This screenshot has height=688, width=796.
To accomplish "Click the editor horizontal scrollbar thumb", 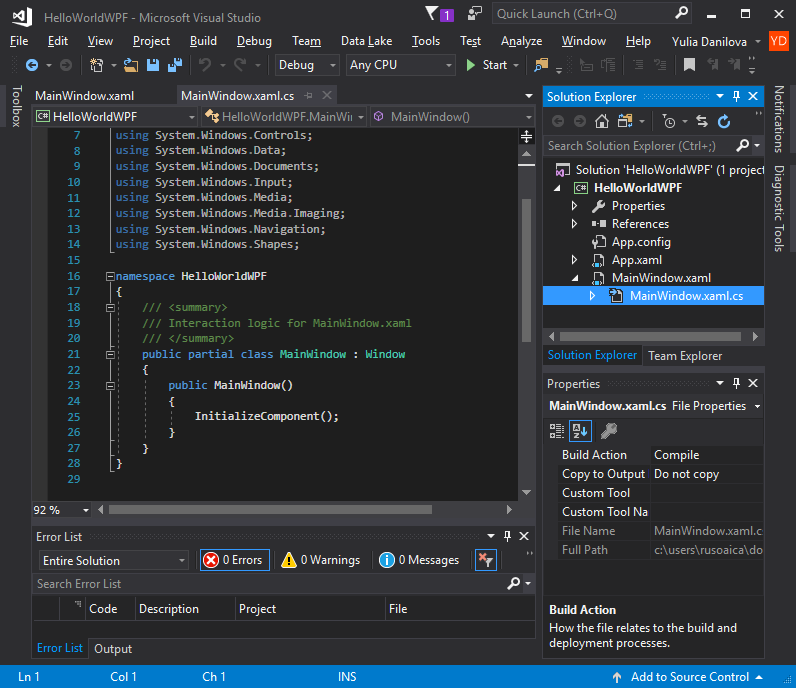I will point(270,510).
